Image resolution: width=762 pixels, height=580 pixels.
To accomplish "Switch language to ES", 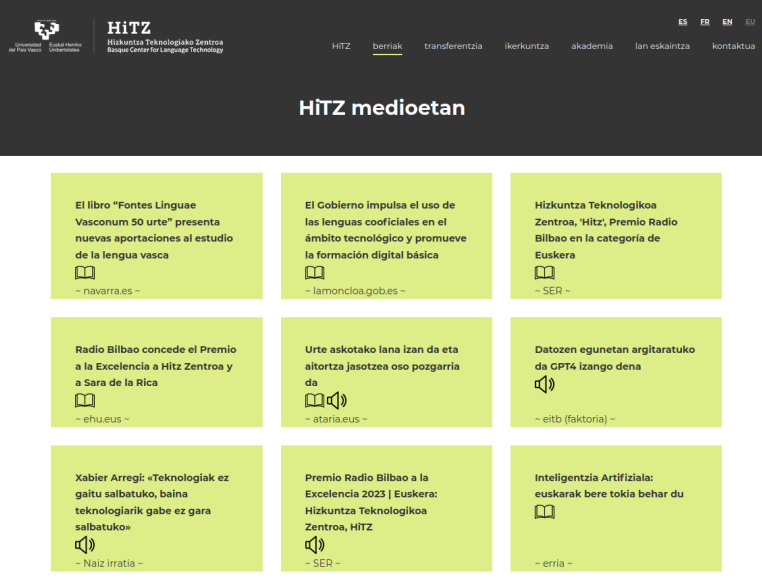I will point(683,22).
